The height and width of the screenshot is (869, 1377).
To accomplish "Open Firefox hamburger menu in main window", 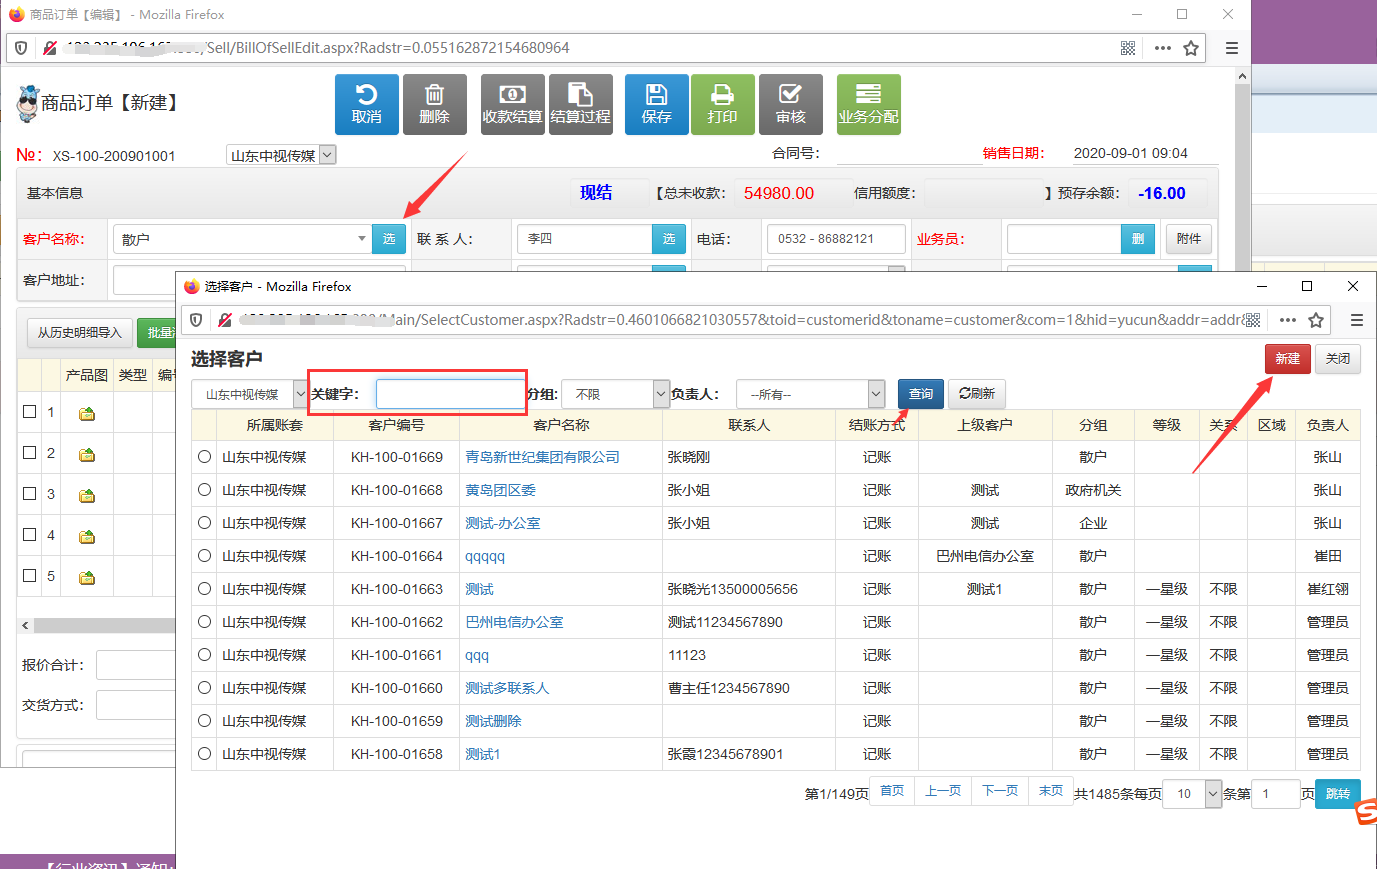I will coord(1232,48).
